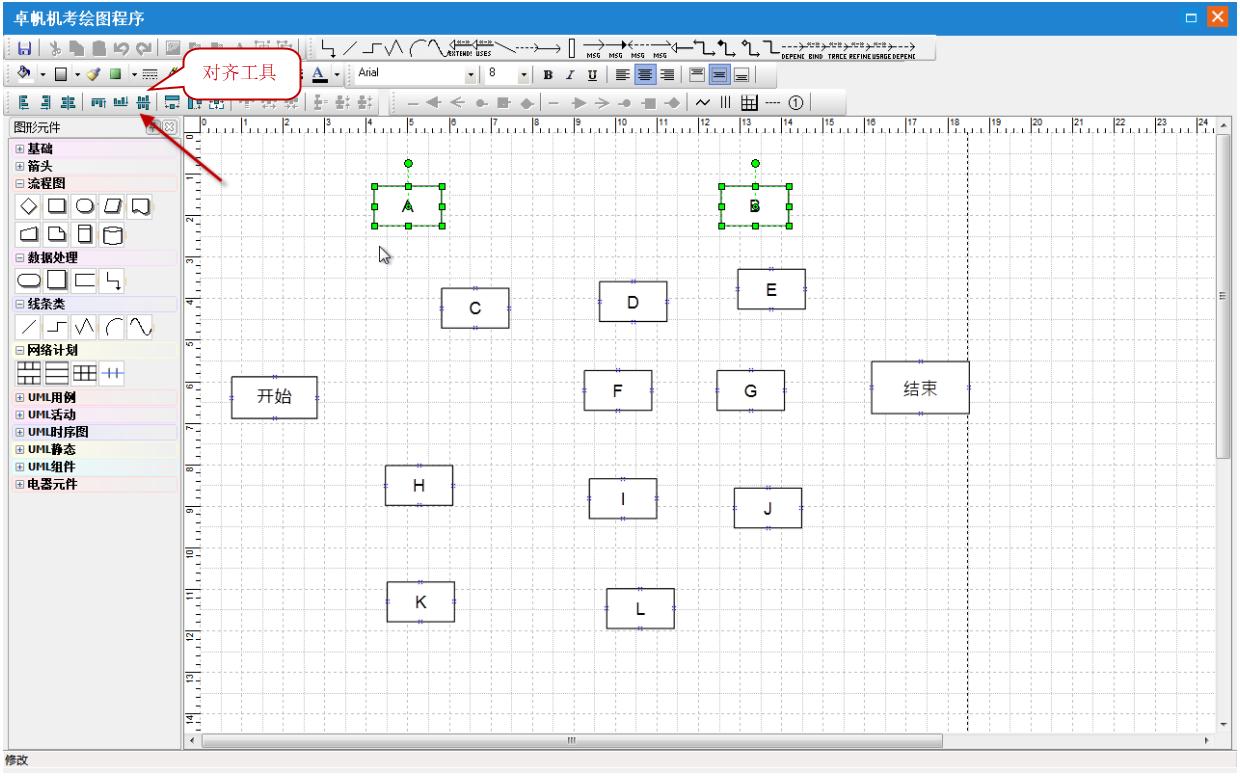Open the font color dropdown arrow
Screen dimensions: 1240x777
[x=337, y=75]
